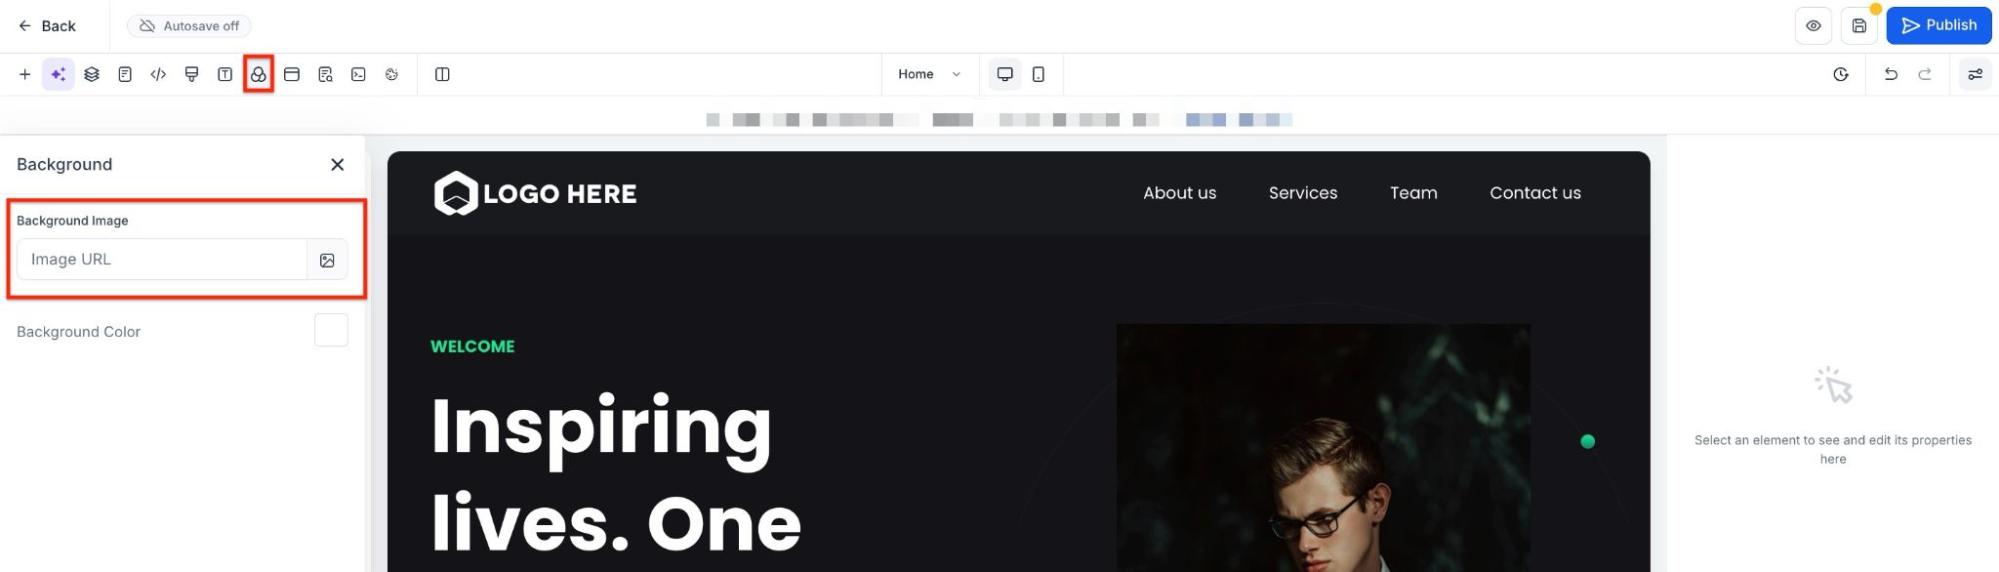The image size is (1999, 572).
Task: Click the plus icon to add an element
Action: [25, 74]
